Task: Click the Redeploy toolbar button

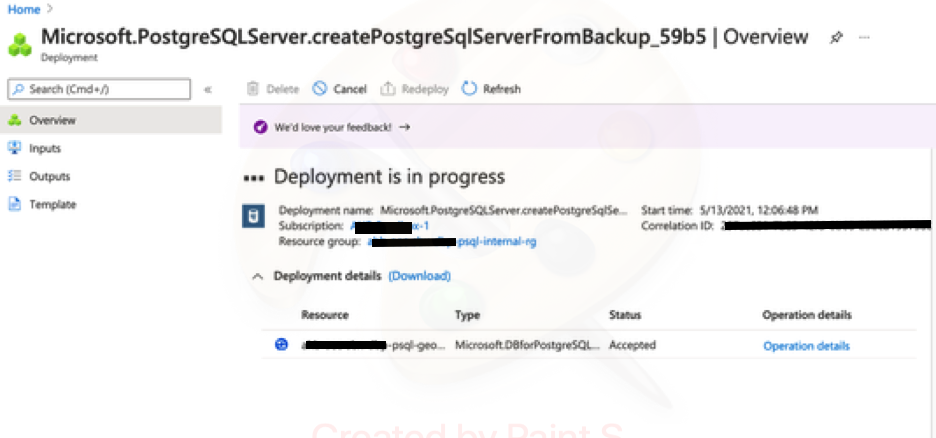Action: tap(414, 89)
